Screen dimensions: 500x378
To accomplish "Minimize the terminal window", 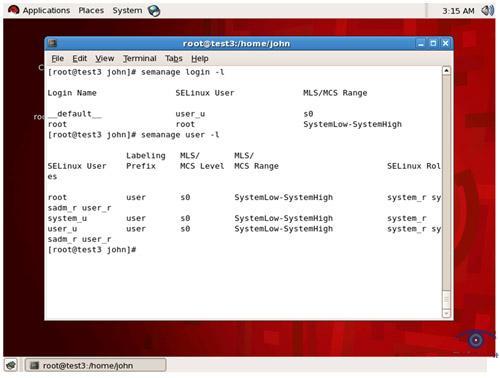I will click(421, 43).
